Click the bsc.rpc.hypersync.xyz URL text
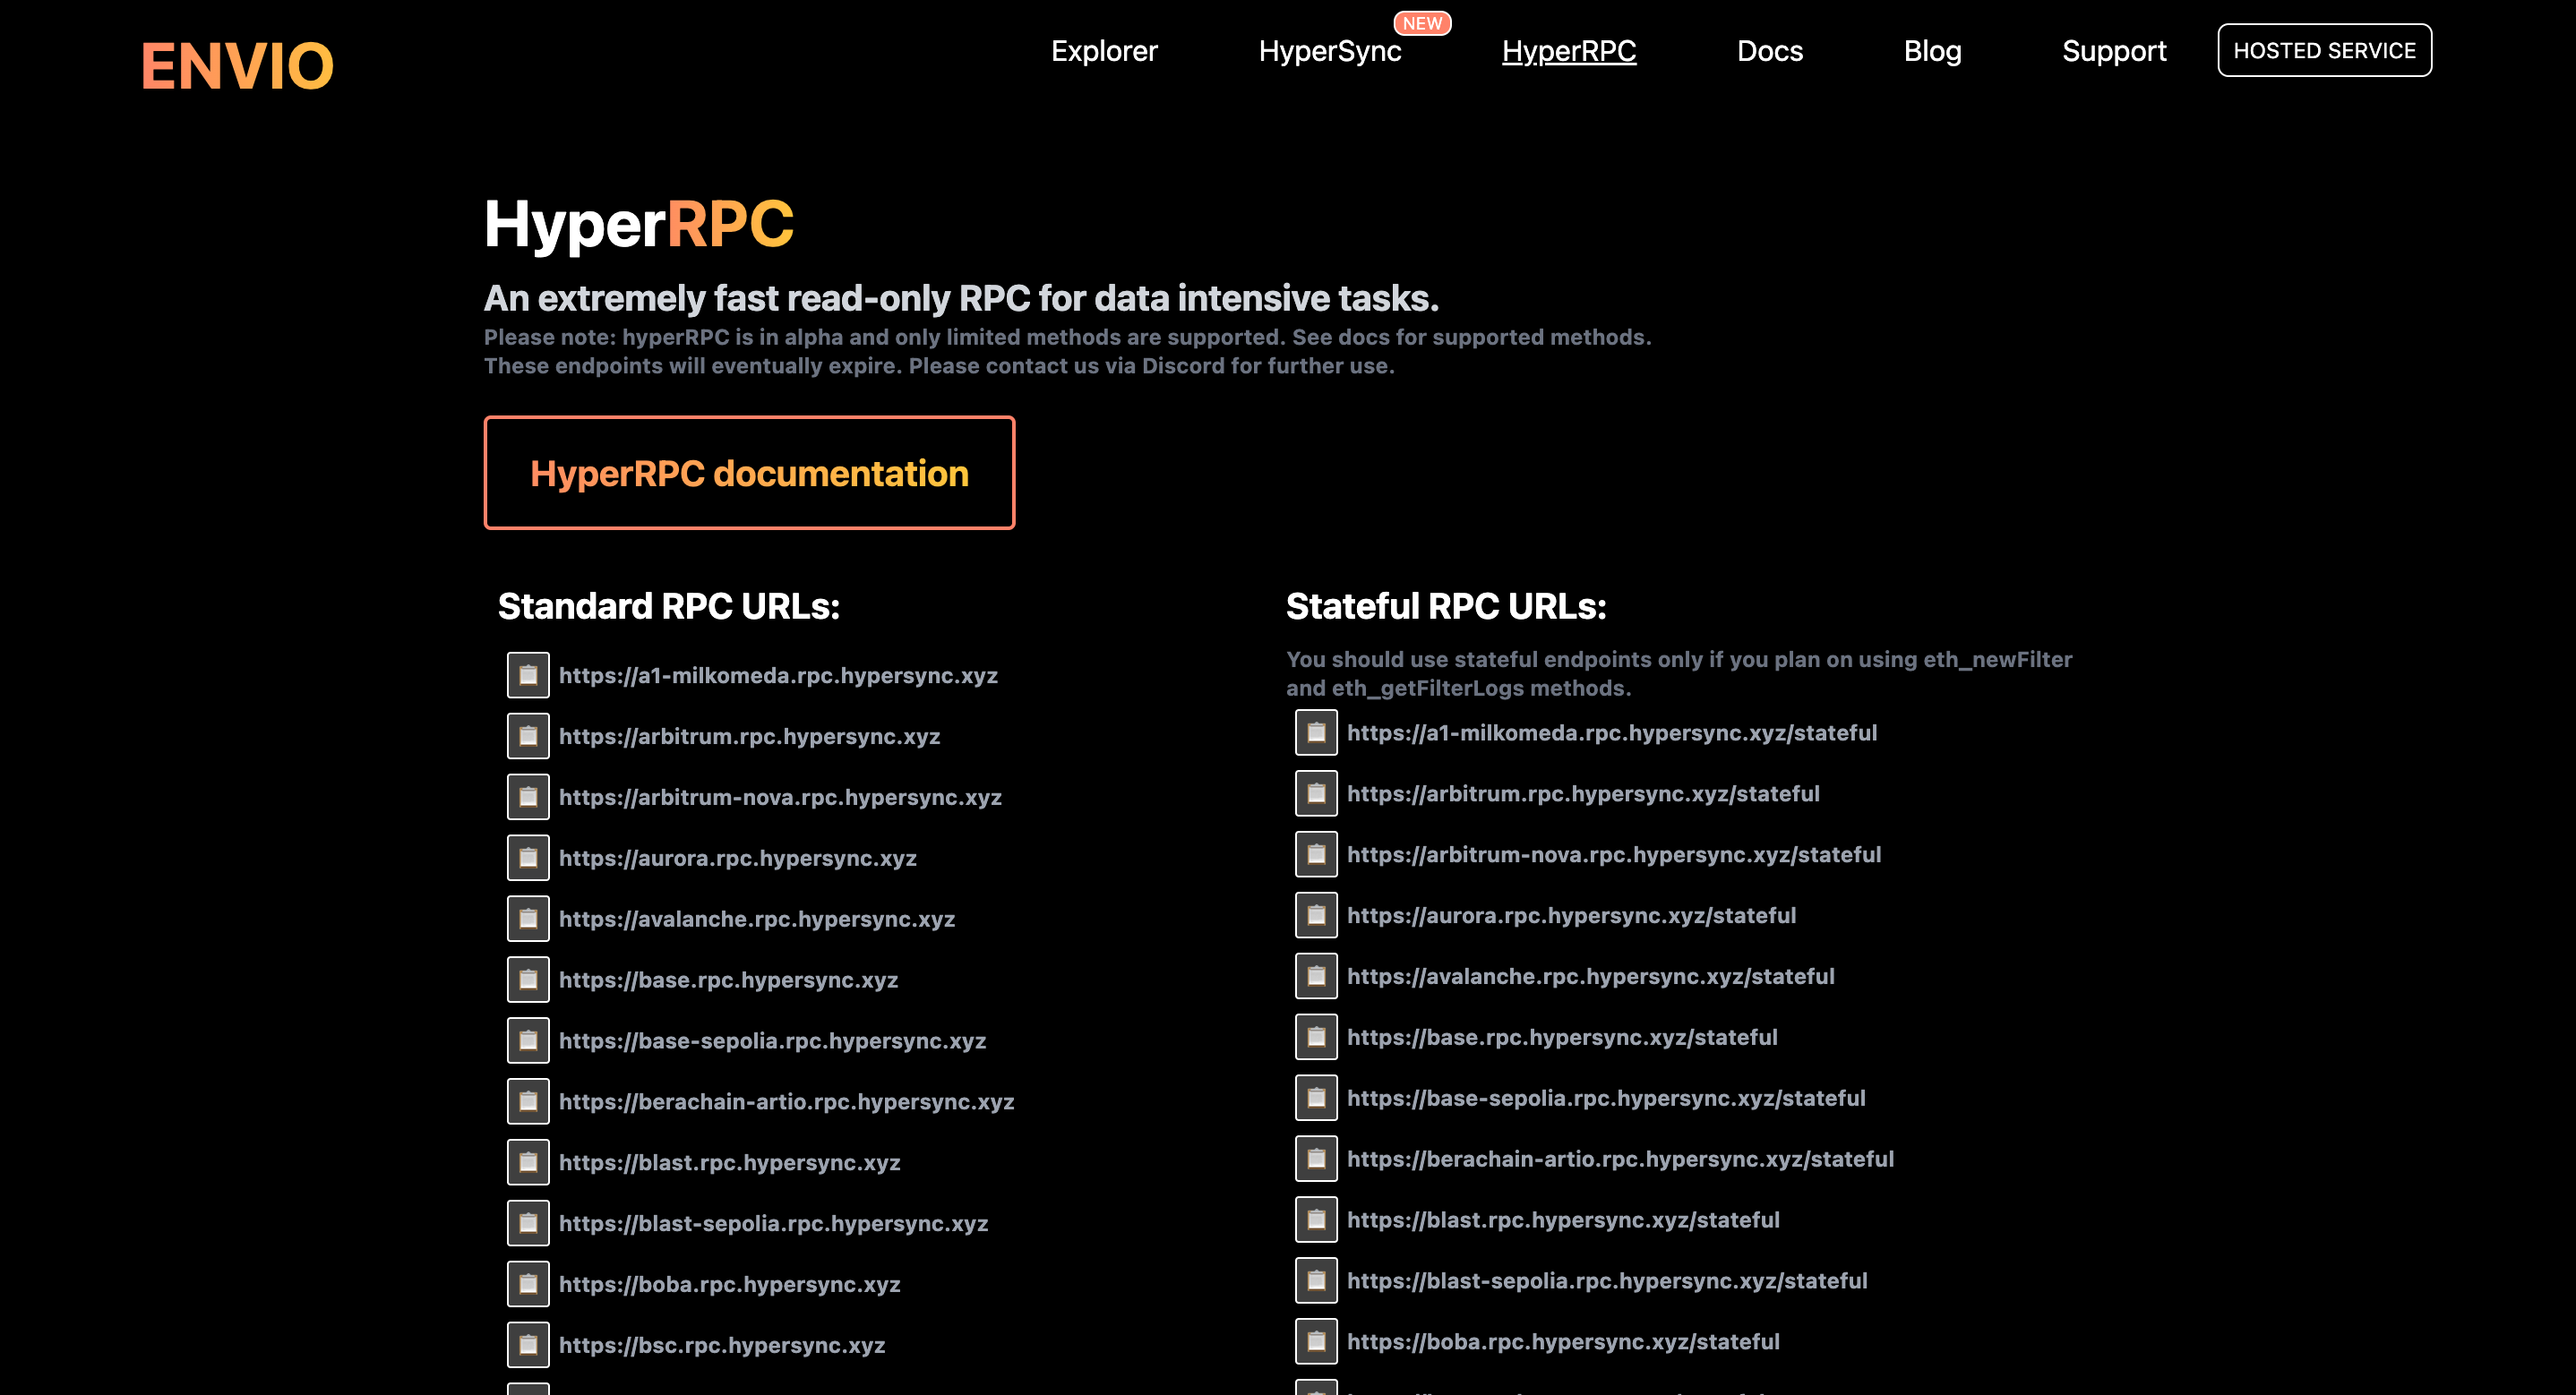This screenshot has height=1395, width=2576. coord(722,1347)
